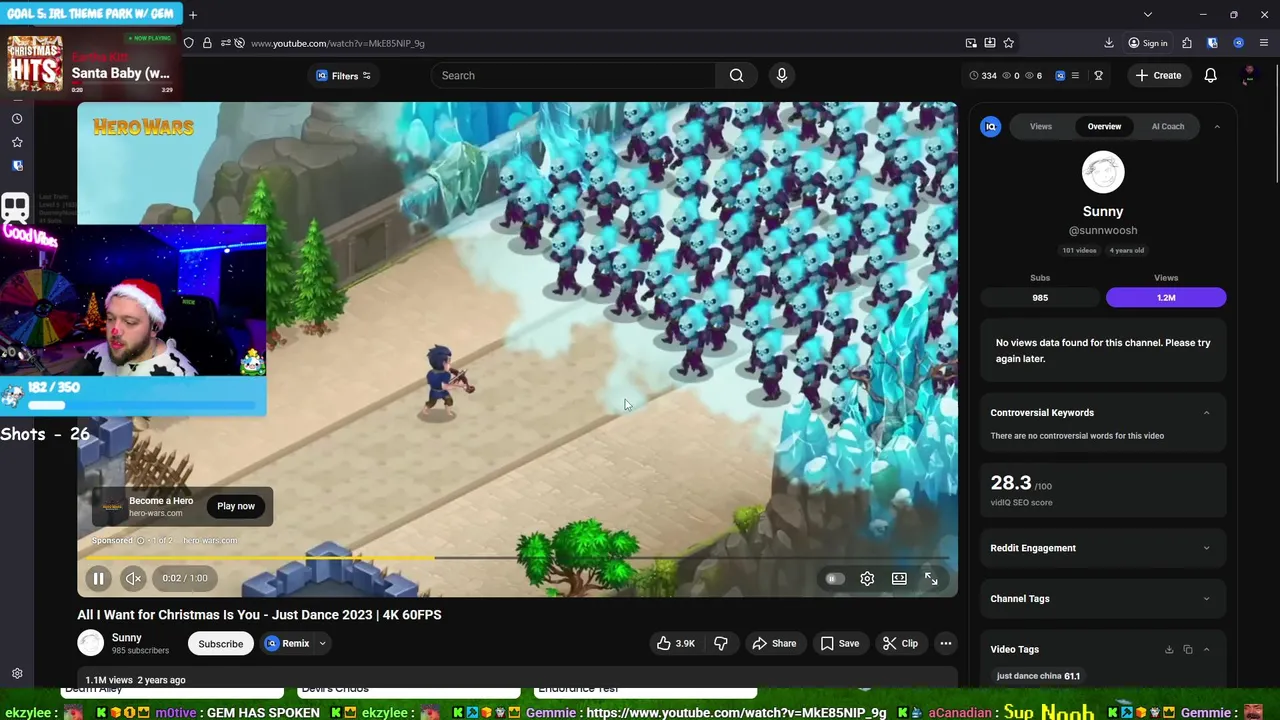Open the player settings gear
The height and width of the screenshot is (720, 1280).
(x=867, y=579)
